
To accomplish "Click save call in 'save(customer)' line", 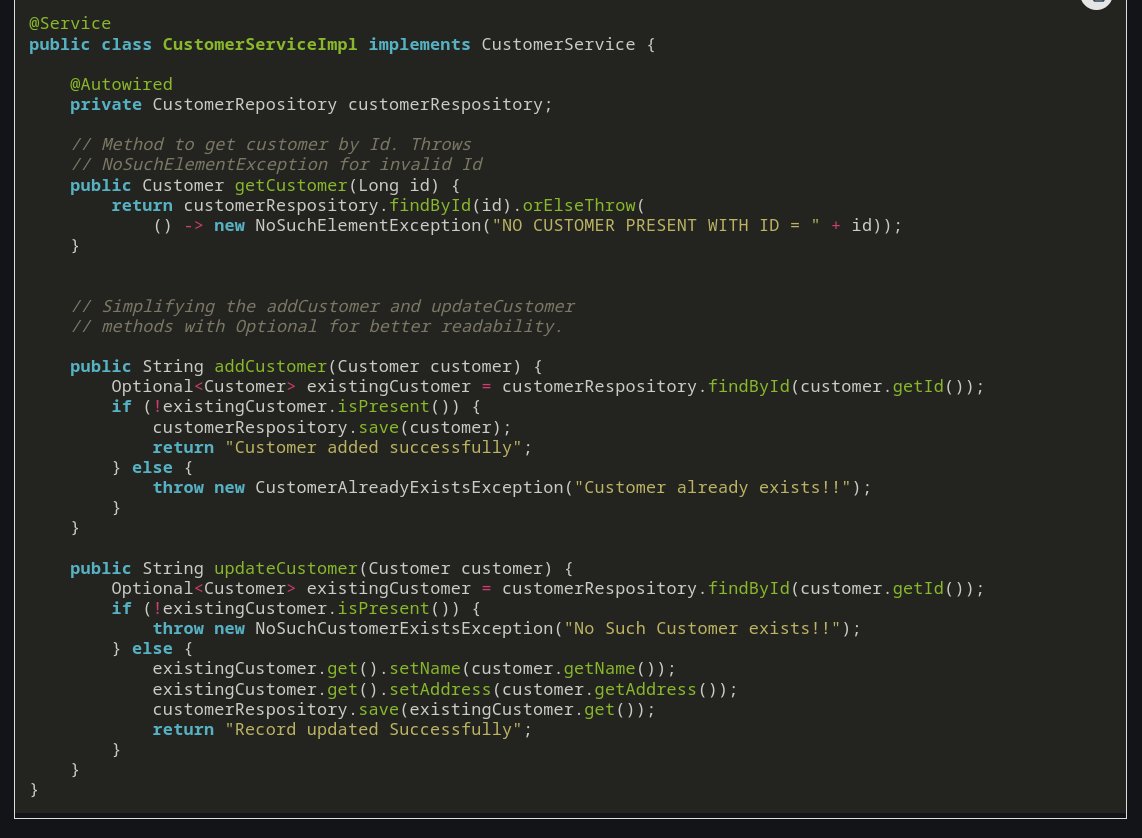I will (x=379, y=427).
